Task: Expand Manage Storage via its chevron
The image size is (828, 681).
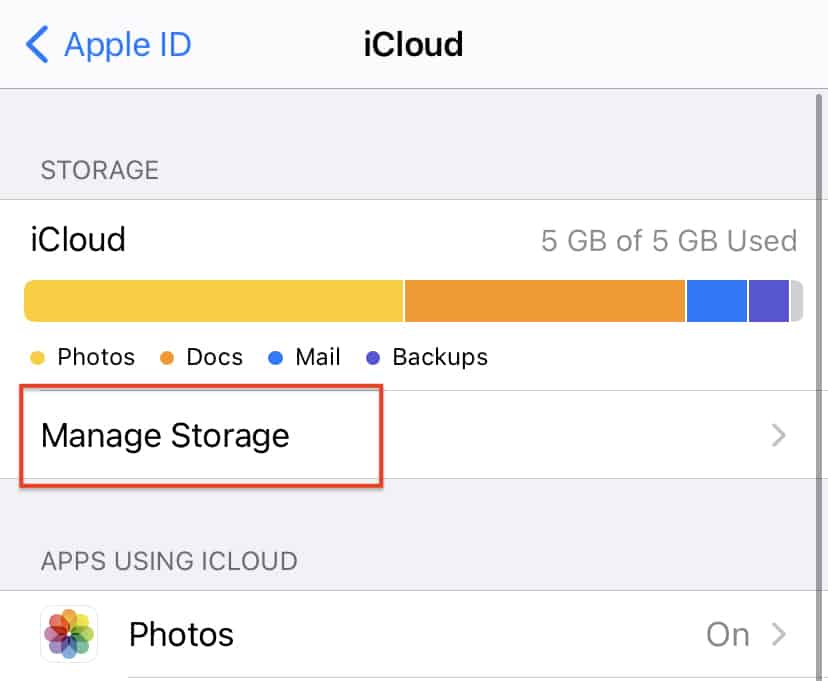Action: click(778, 436)
